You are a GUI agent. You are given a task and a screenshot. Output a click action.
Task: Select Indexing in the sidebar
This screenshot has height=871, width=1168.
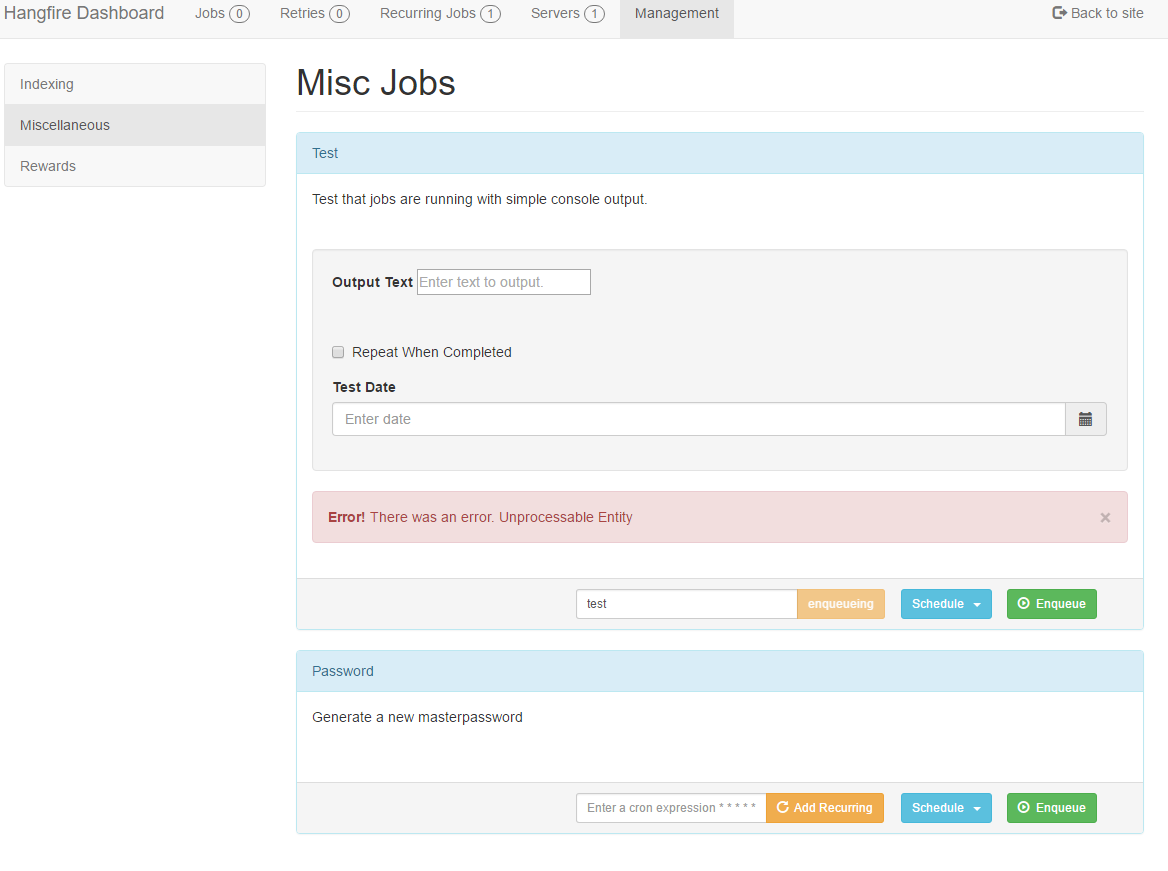(134, 84)
